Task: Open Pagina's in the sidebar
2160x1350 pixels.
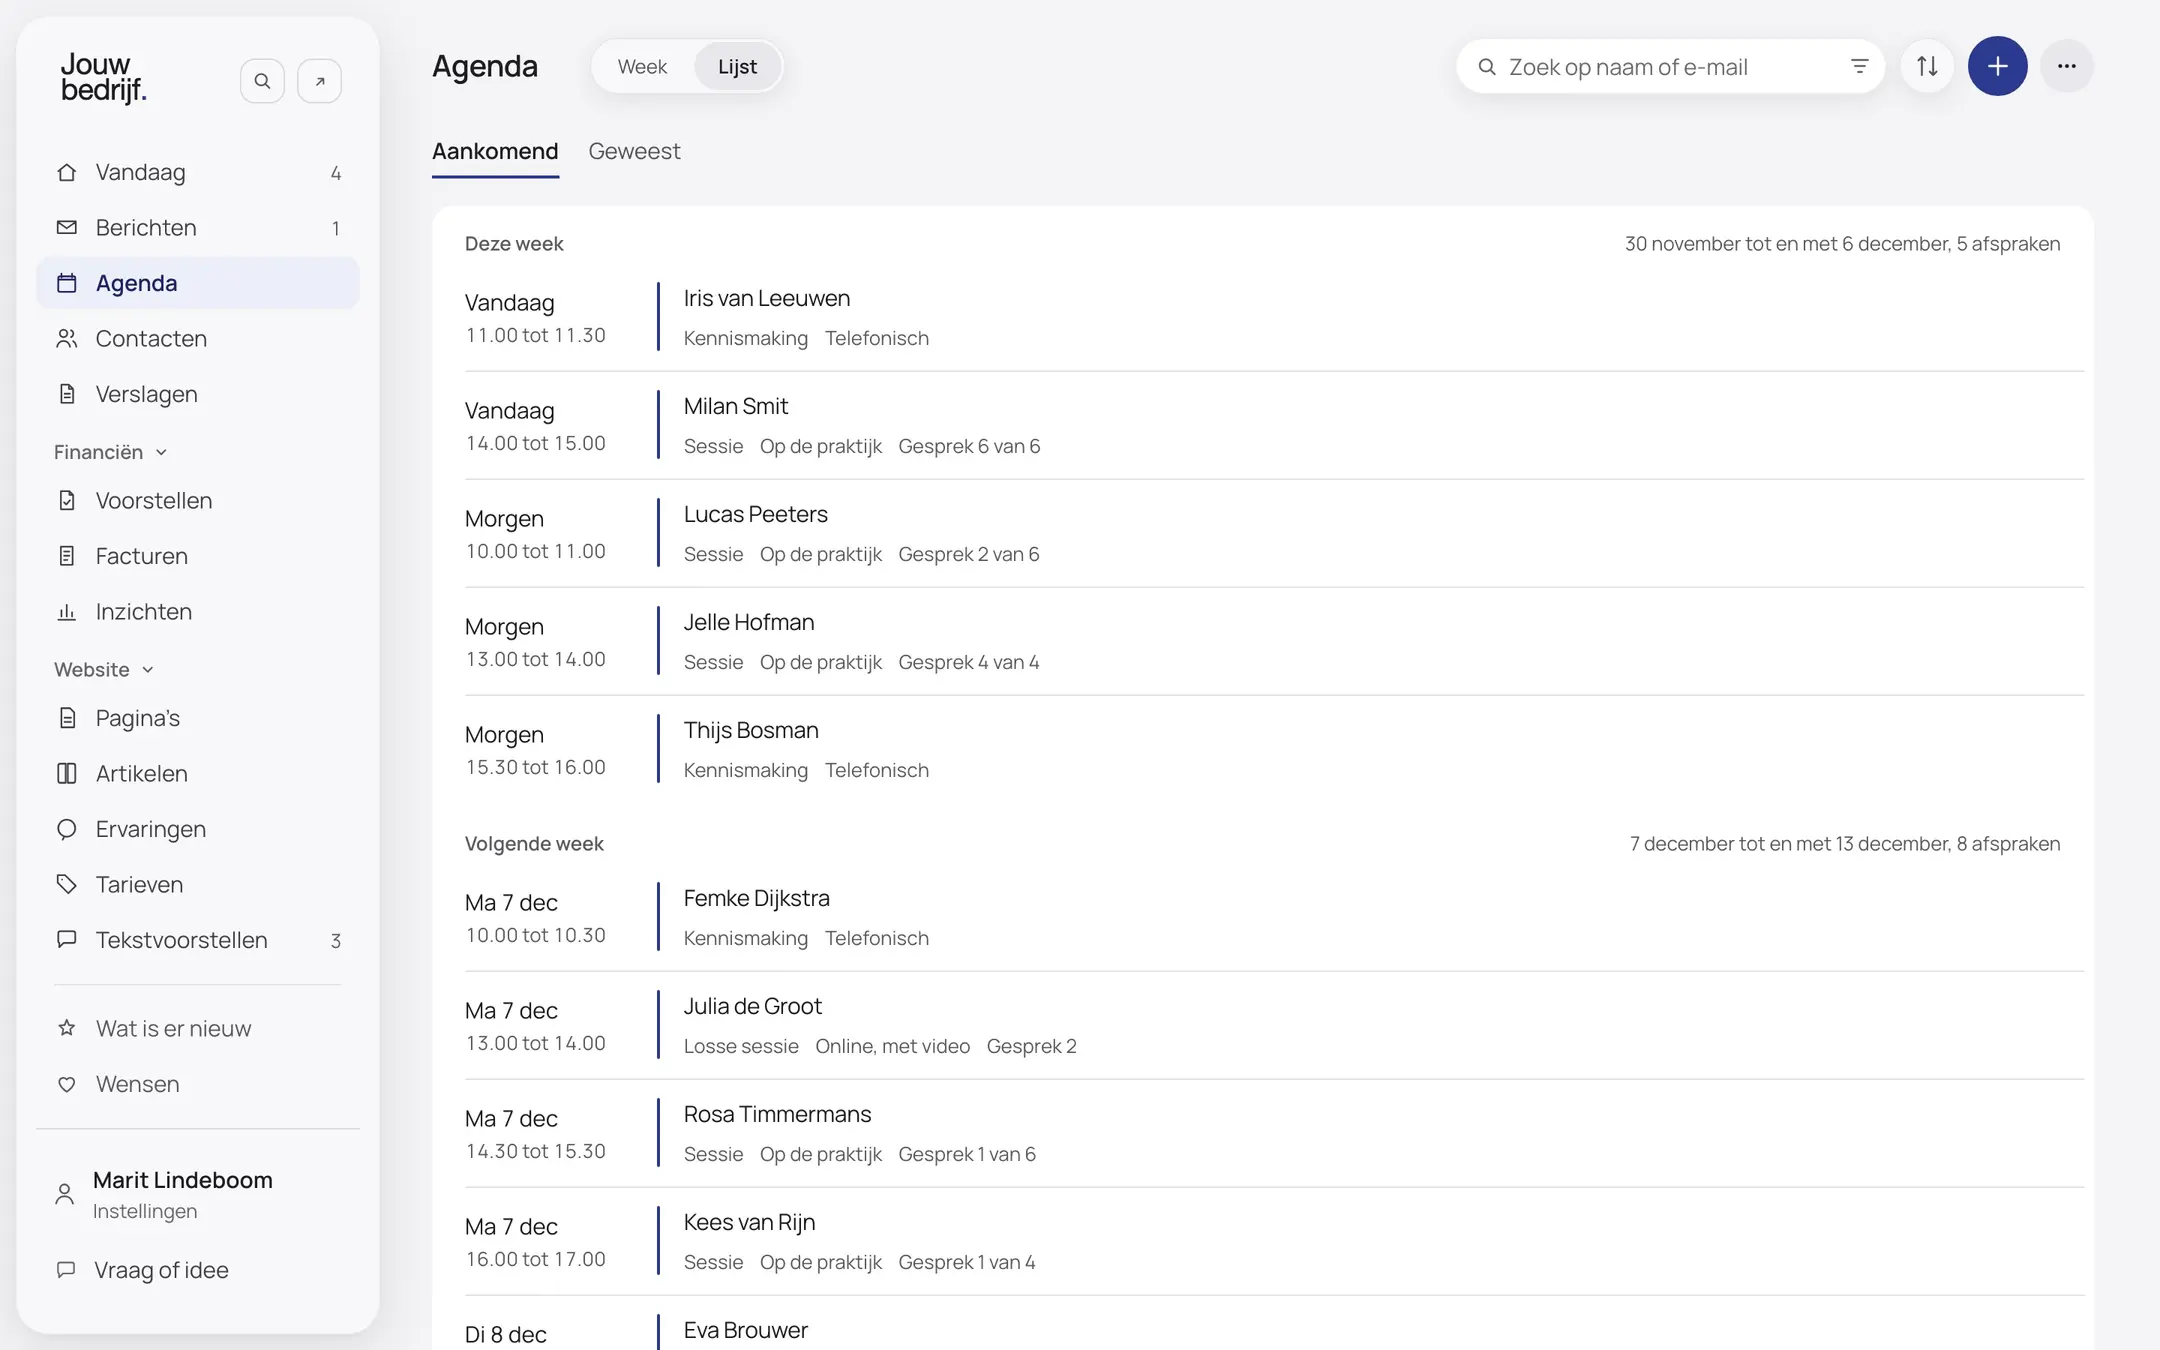Action: point(198,718)
